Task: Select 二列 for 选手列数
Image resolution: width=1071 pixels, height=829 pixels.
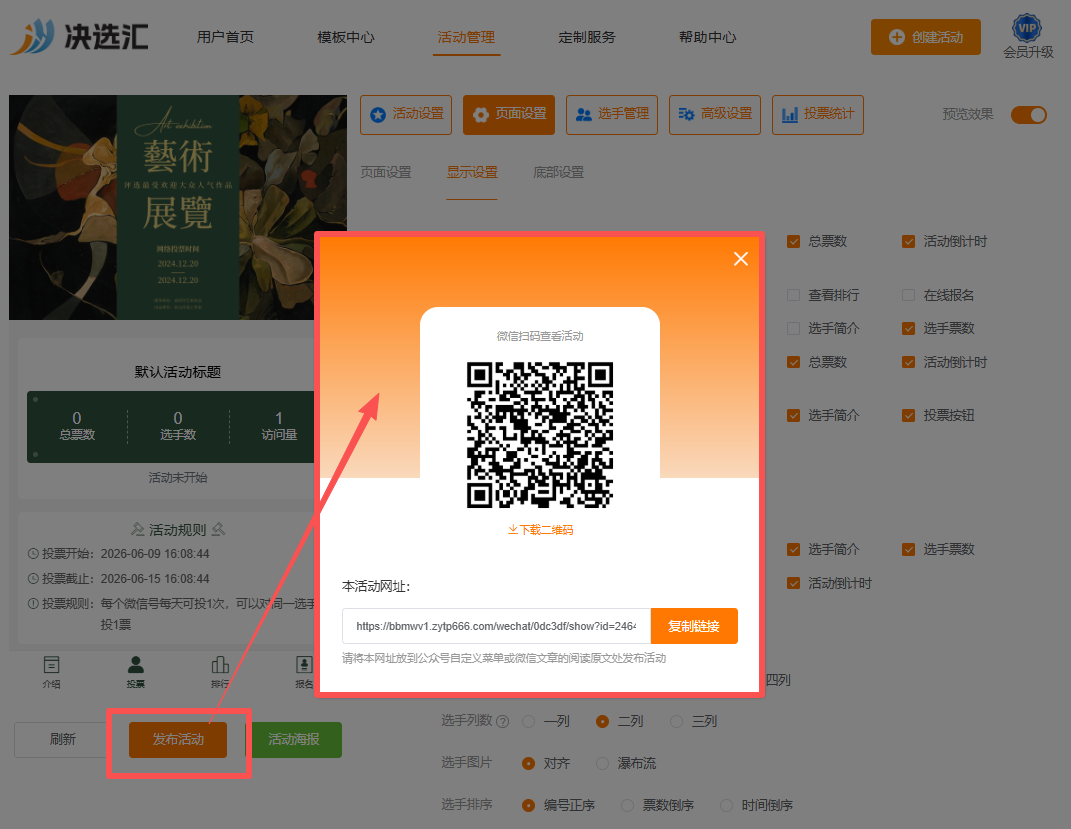Action: (602, 722)
